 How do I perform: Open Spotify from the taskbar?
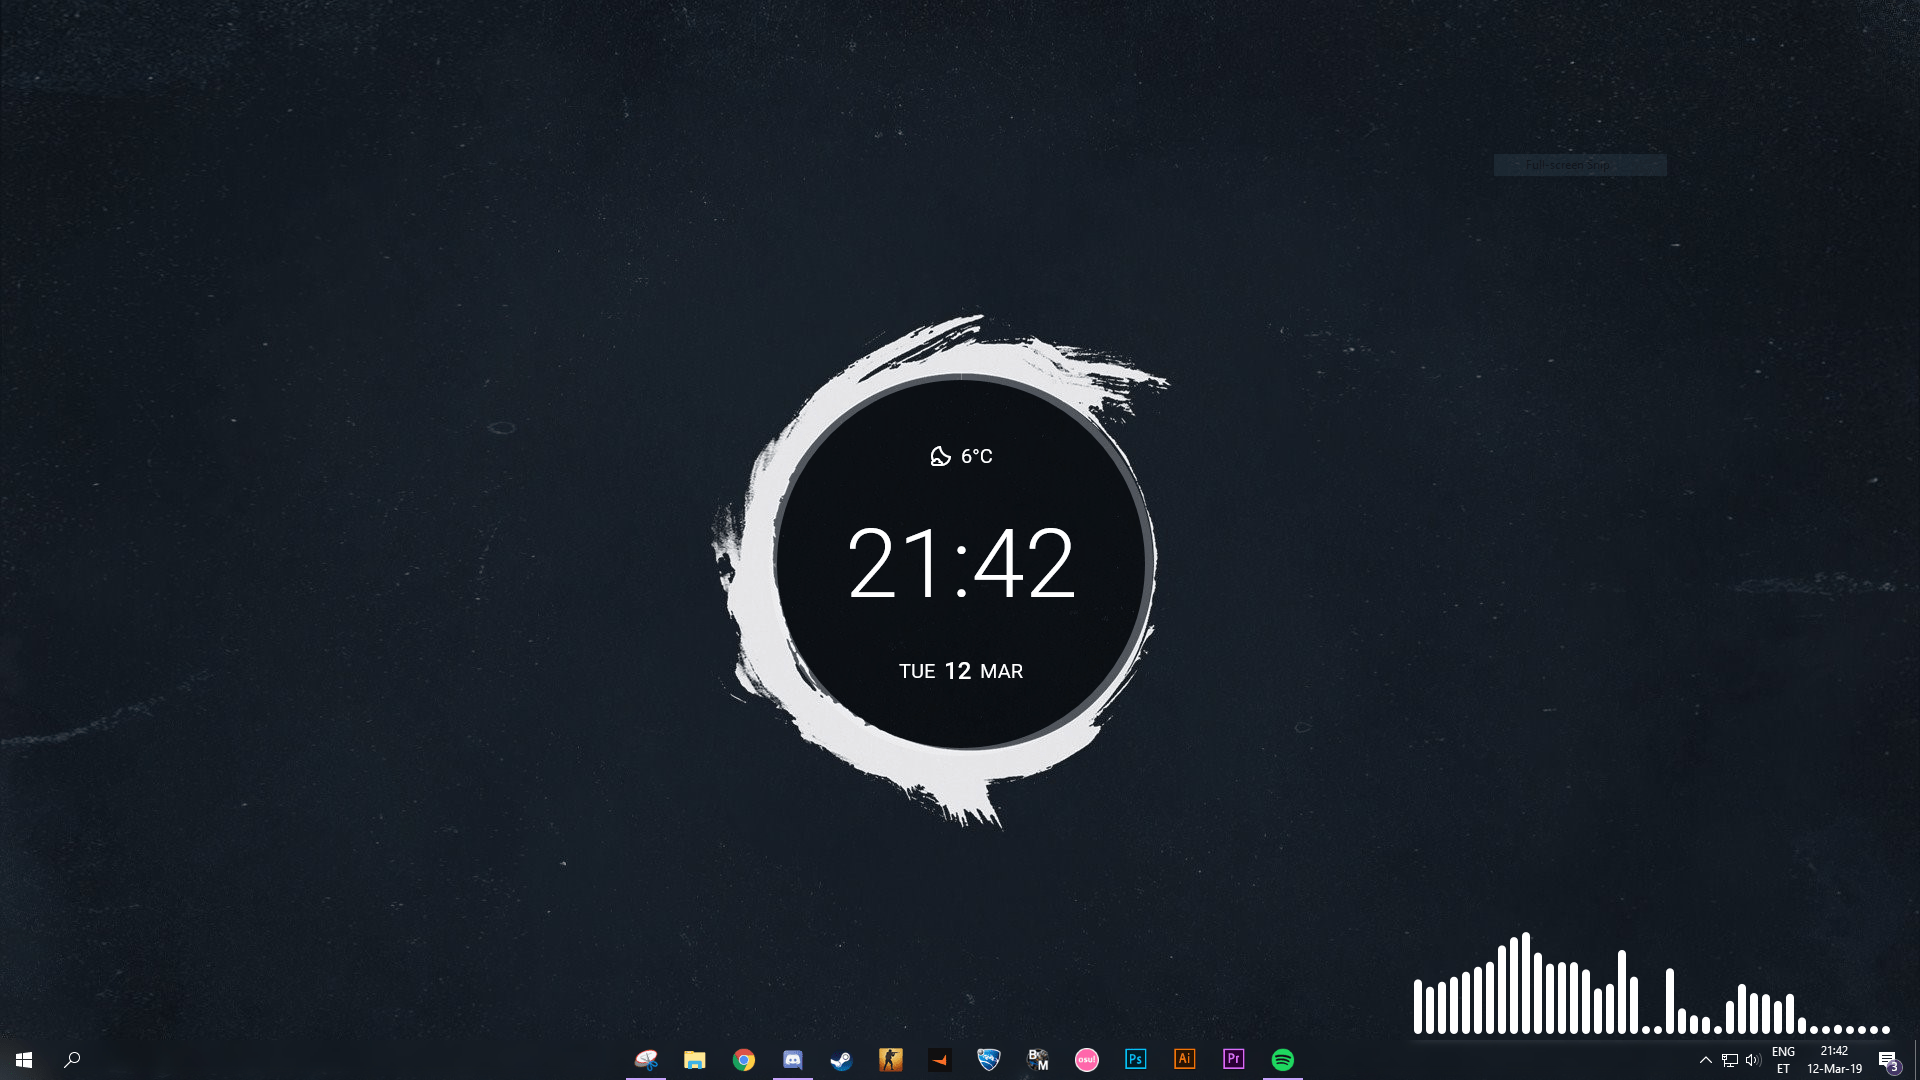pyautogui.click(x=1283, y=1059)
